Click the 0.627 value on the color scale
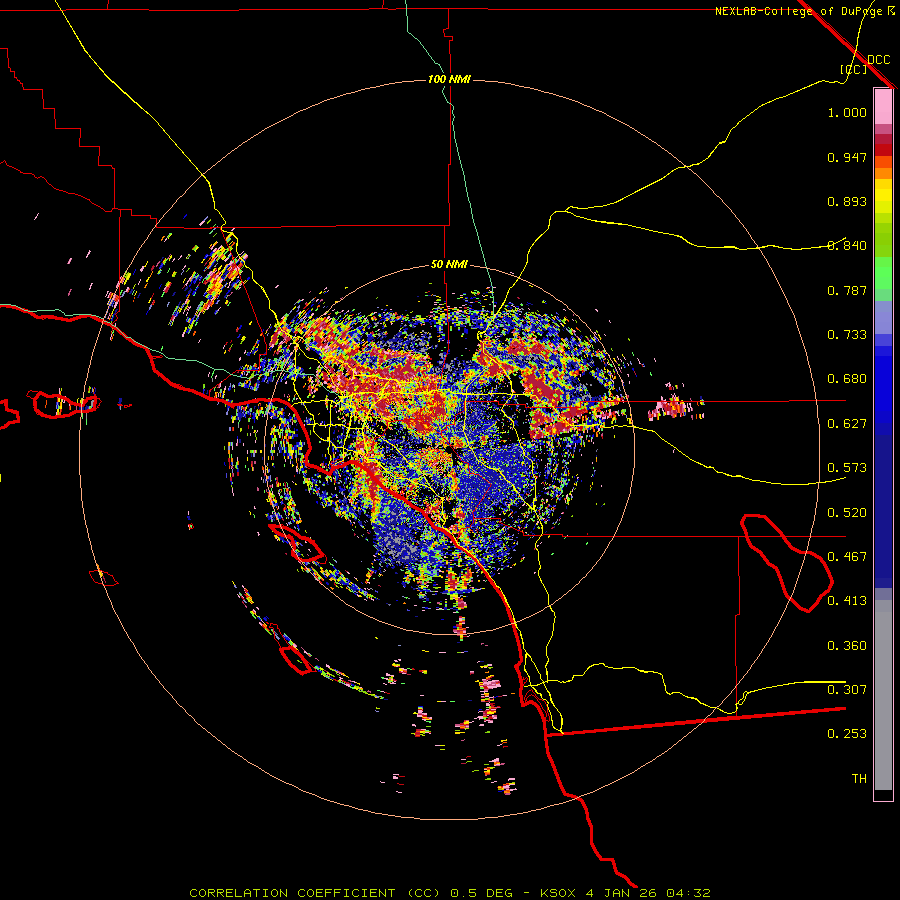 pyautogui.click(x=847, y=424)
